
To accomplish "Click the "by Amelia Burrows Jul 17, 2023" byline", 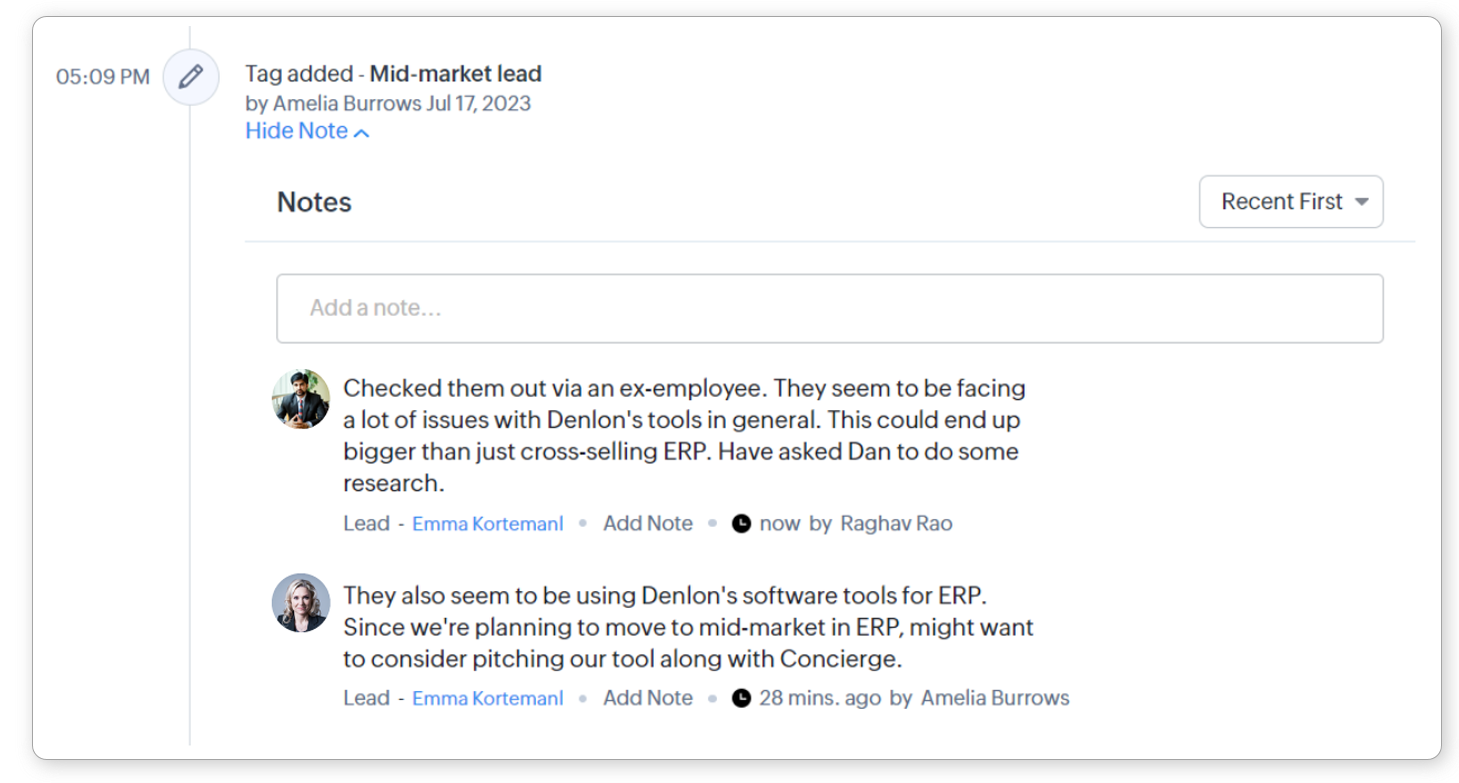I will pyautogui.click(x=388, y=103).
